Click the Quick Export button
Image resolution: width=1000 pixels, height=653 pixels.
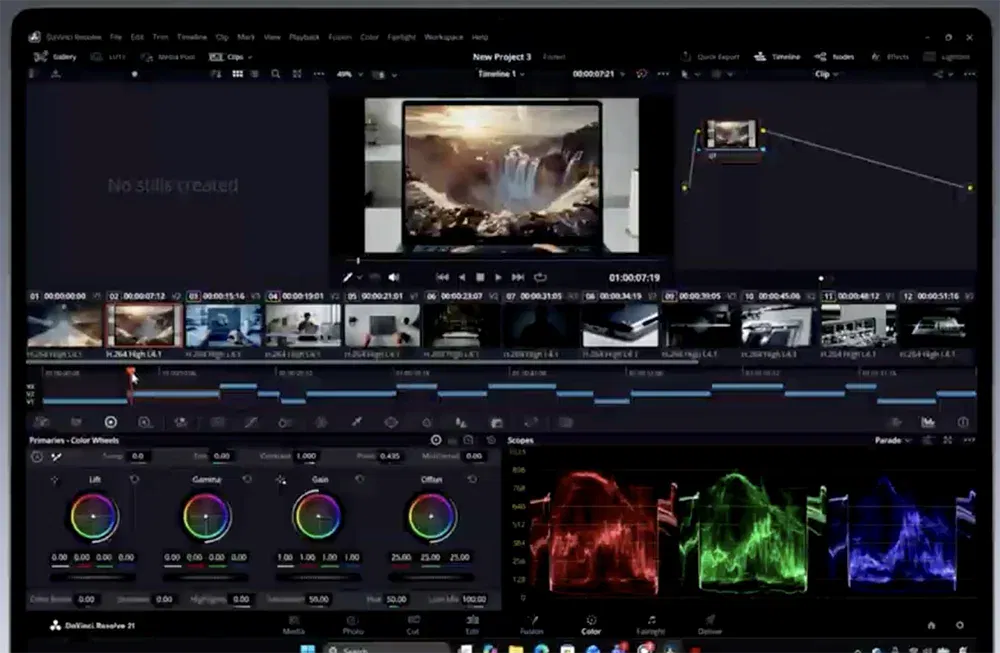pyautogui.click(x=710, y=57)
